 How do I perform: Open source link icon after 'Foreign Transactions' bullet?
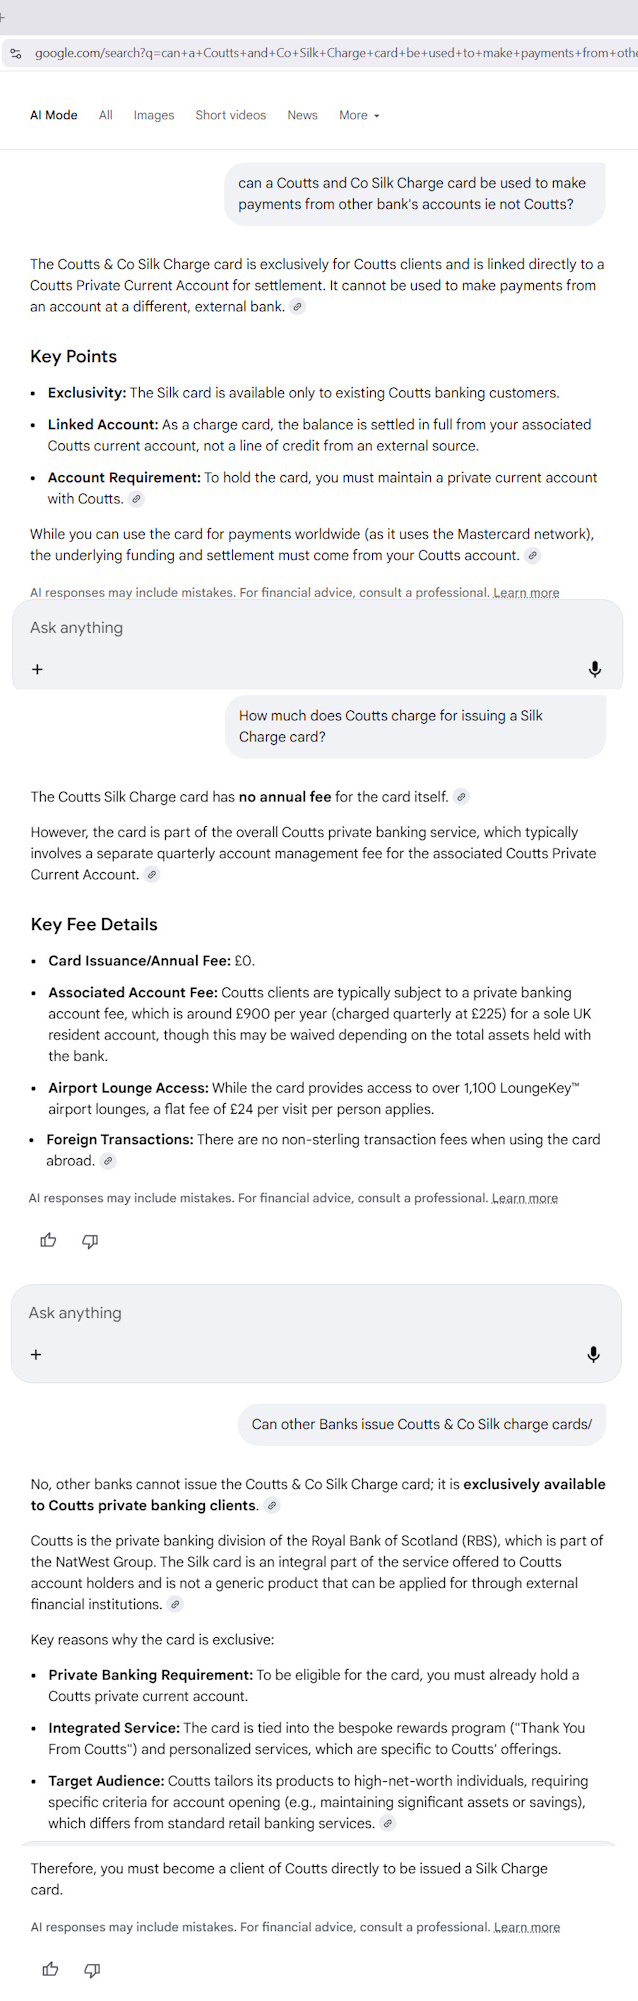coord(108,1161)
